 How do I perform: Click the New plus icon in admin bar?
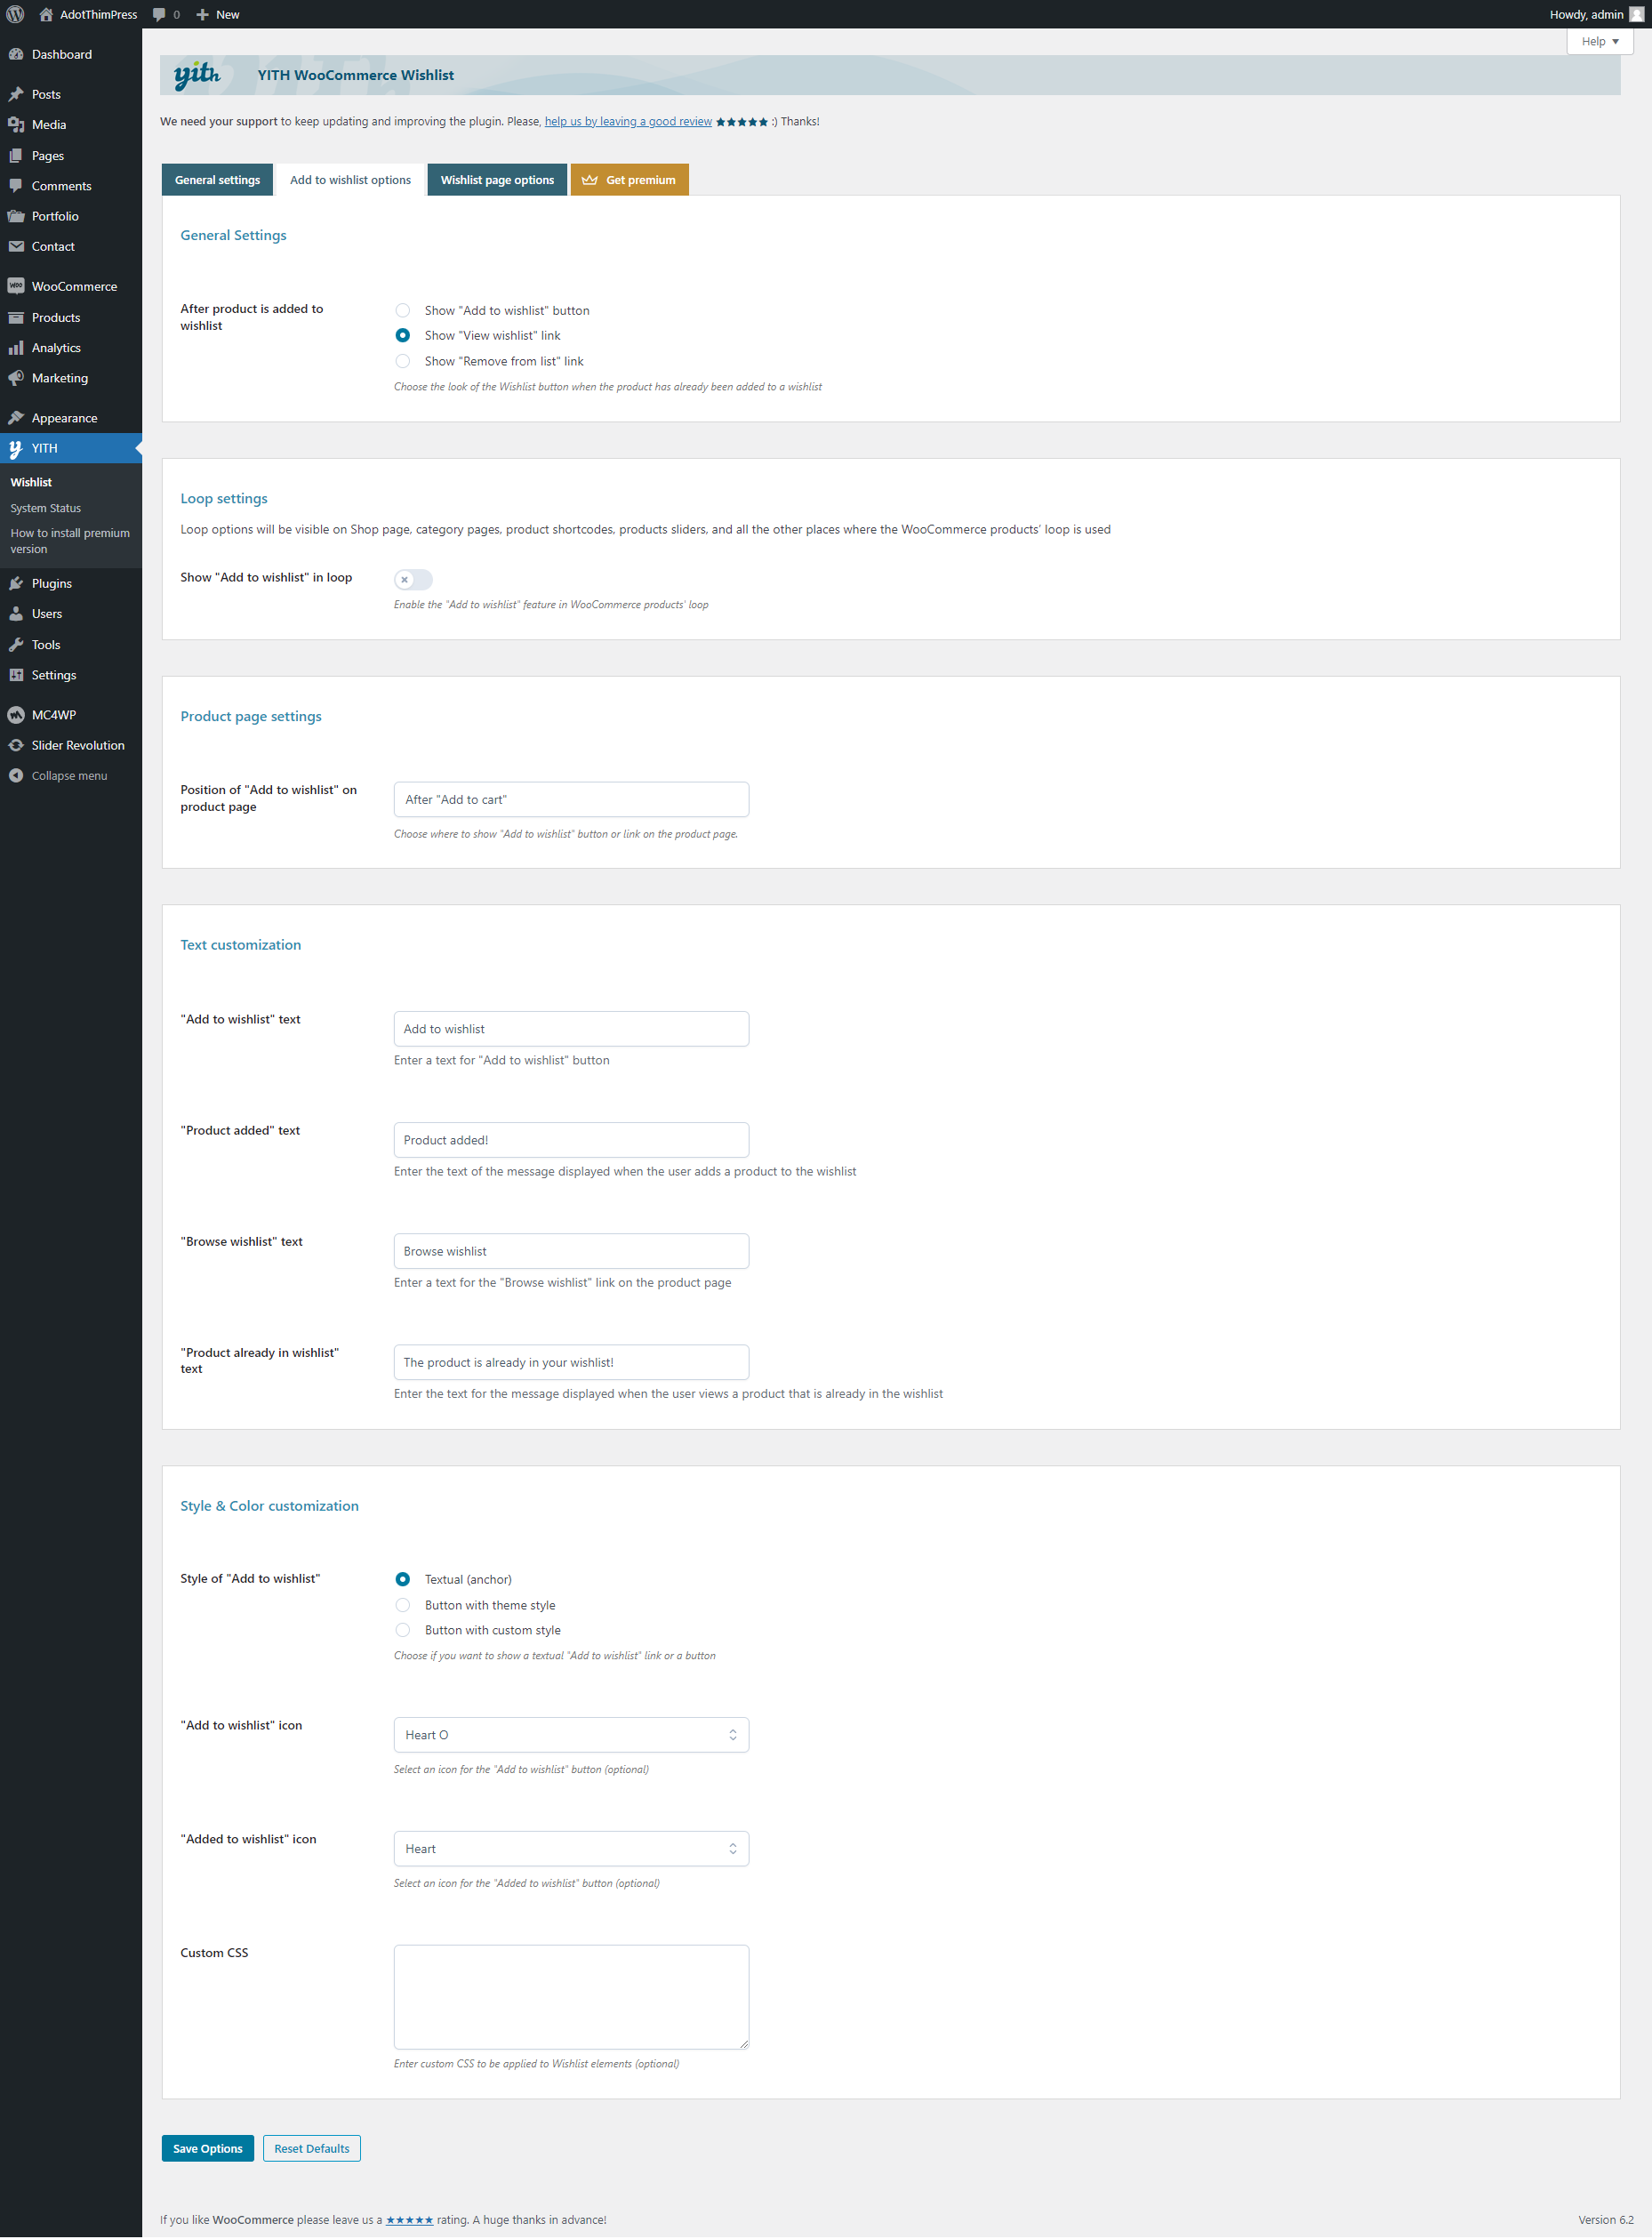[x=202, y=14]
